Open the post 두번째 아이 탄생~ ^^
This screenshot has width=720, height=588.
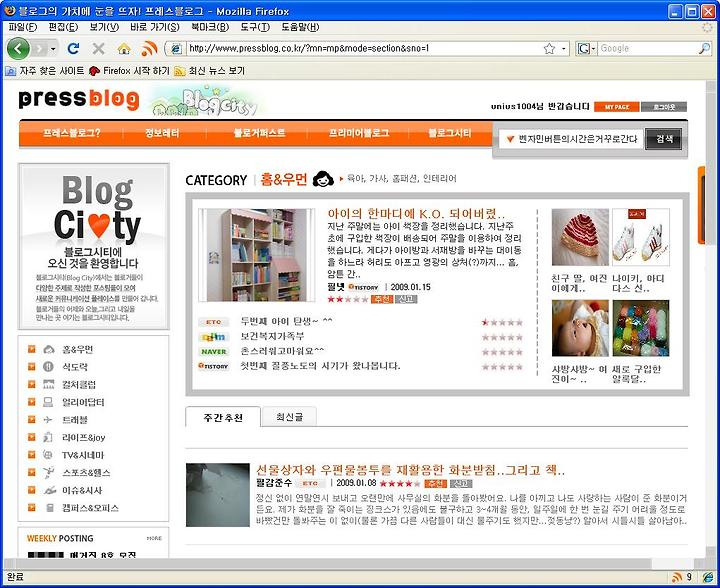(x=286, y=321)
